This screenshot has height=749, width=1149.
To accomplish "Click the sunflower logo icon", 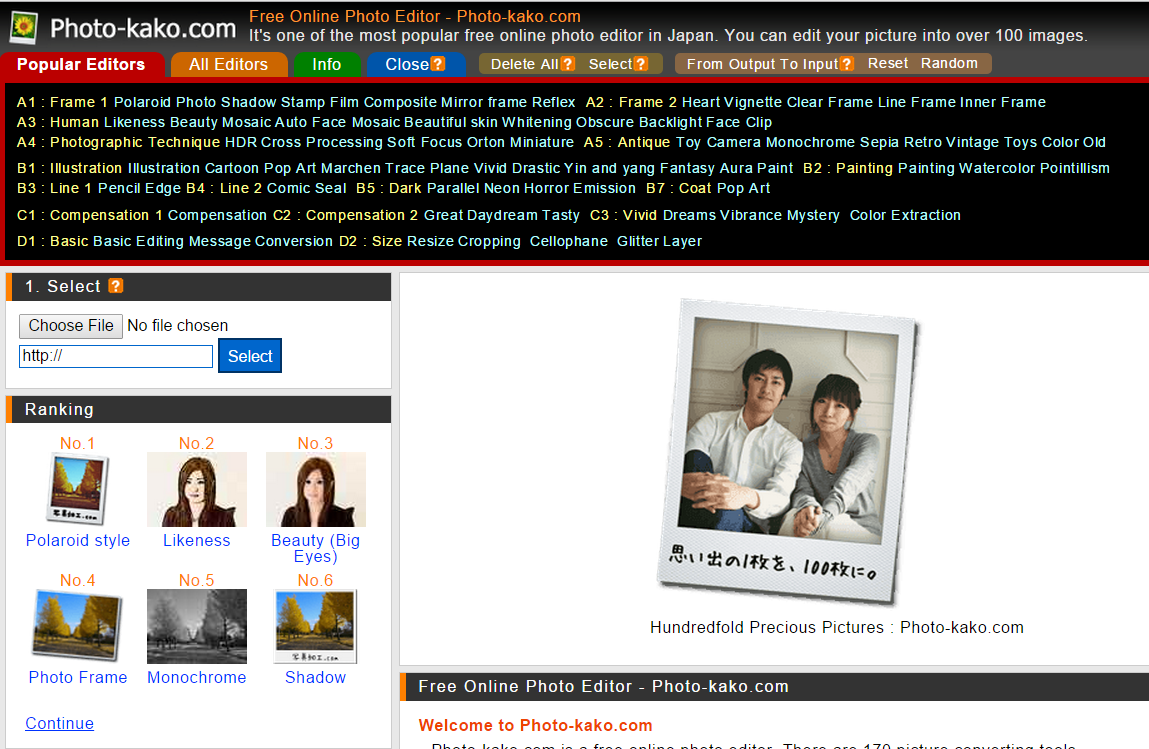I will point(24,28).
